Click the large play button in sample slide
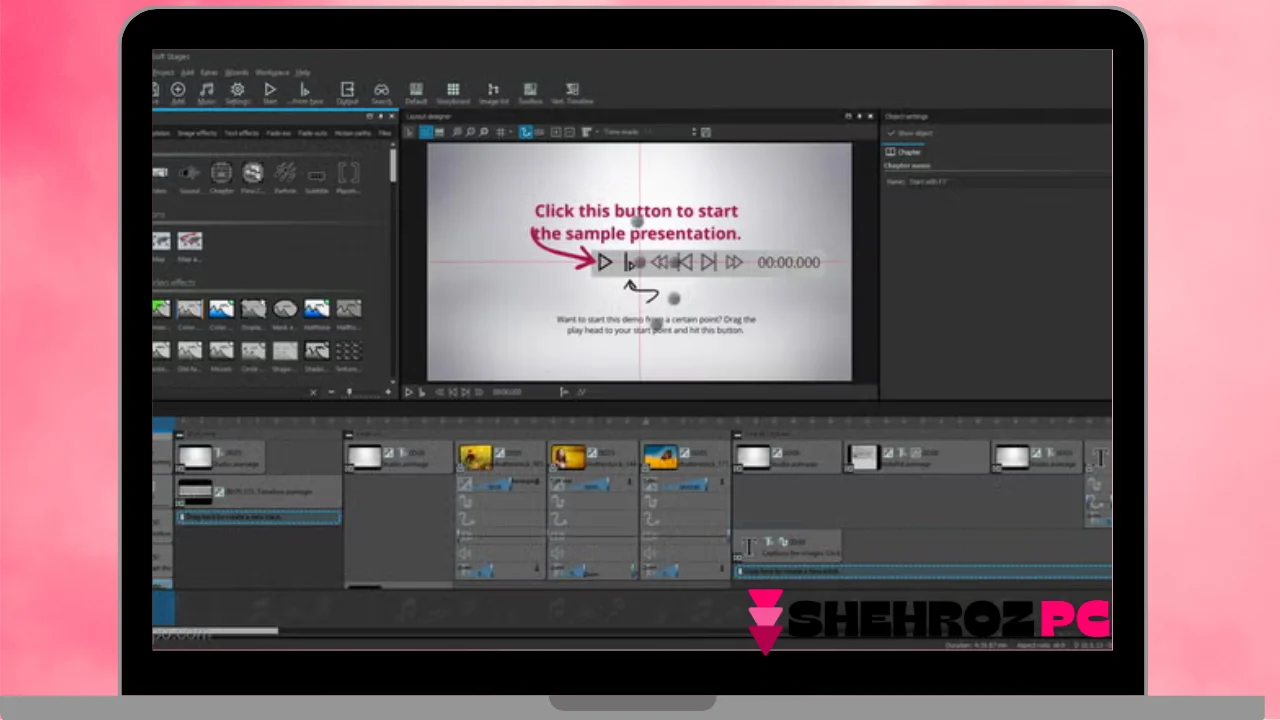1280x720 pixels. (x=605, y=262)
